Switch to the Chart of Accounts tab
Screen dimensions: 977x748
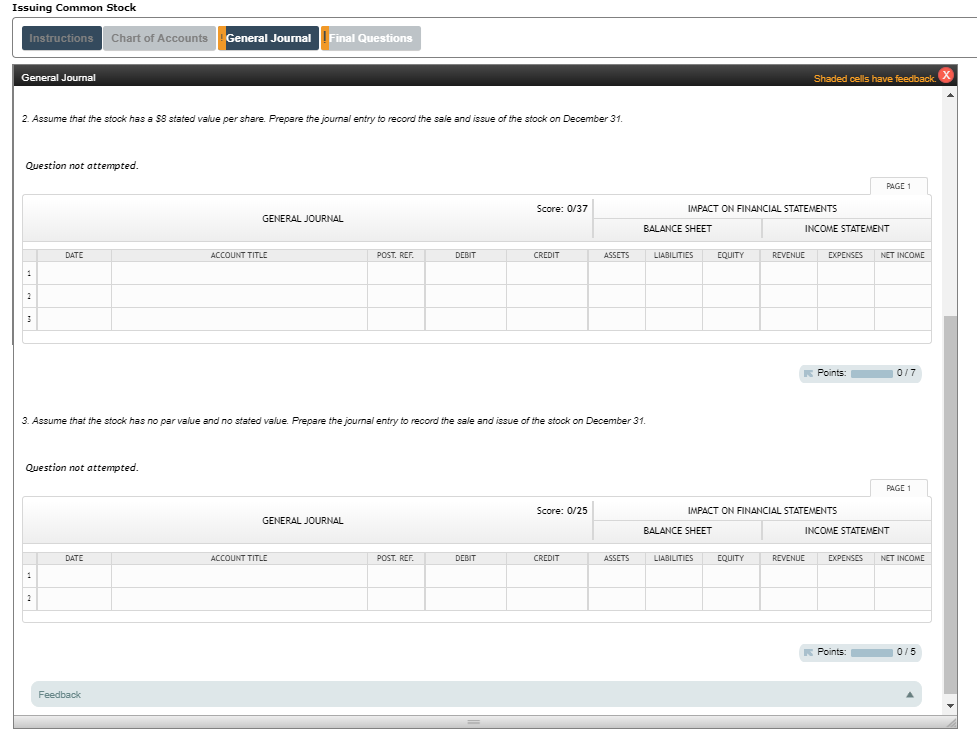159,38
